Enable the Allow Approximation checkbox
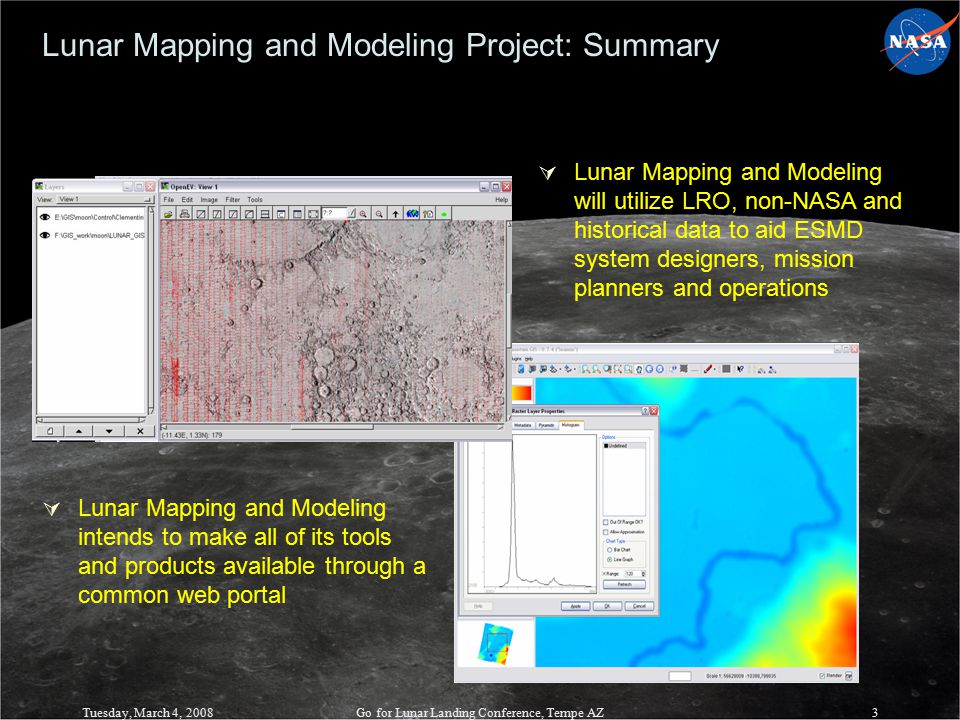Viewport: 960px width, 720px height. (606, 532)
